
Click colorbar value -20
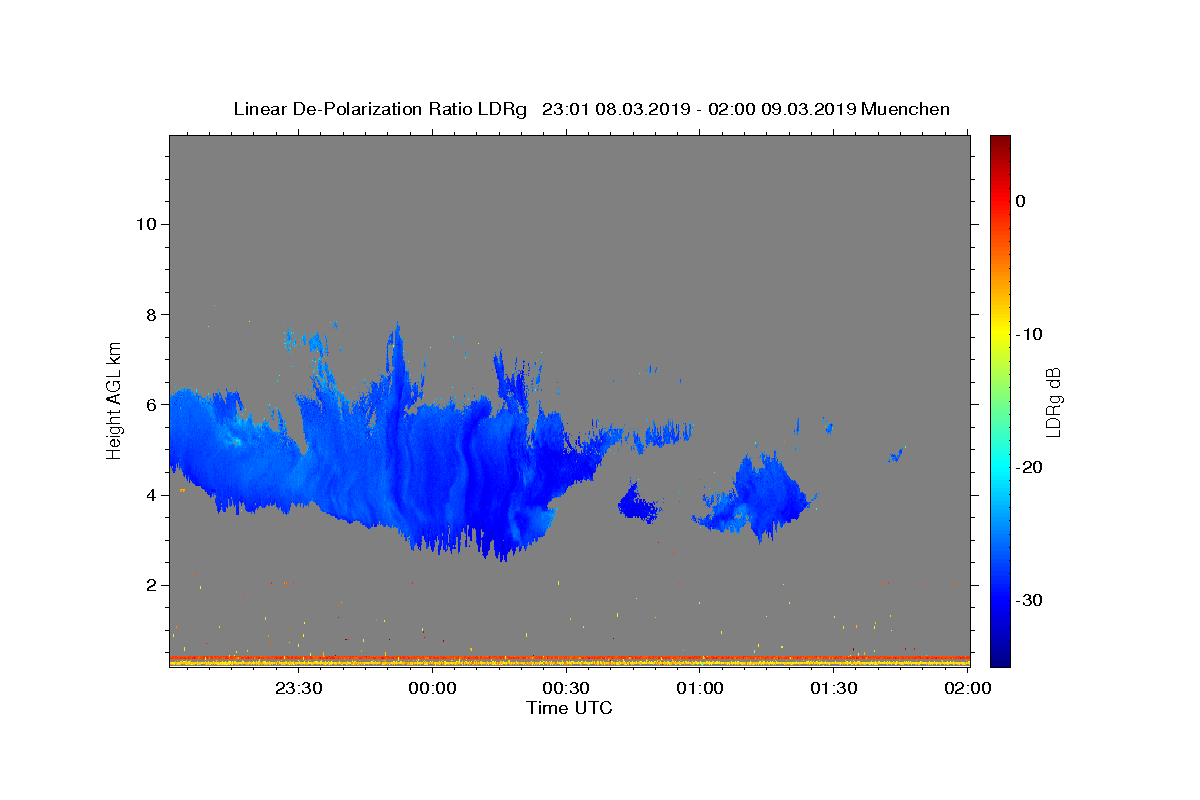1029,467
